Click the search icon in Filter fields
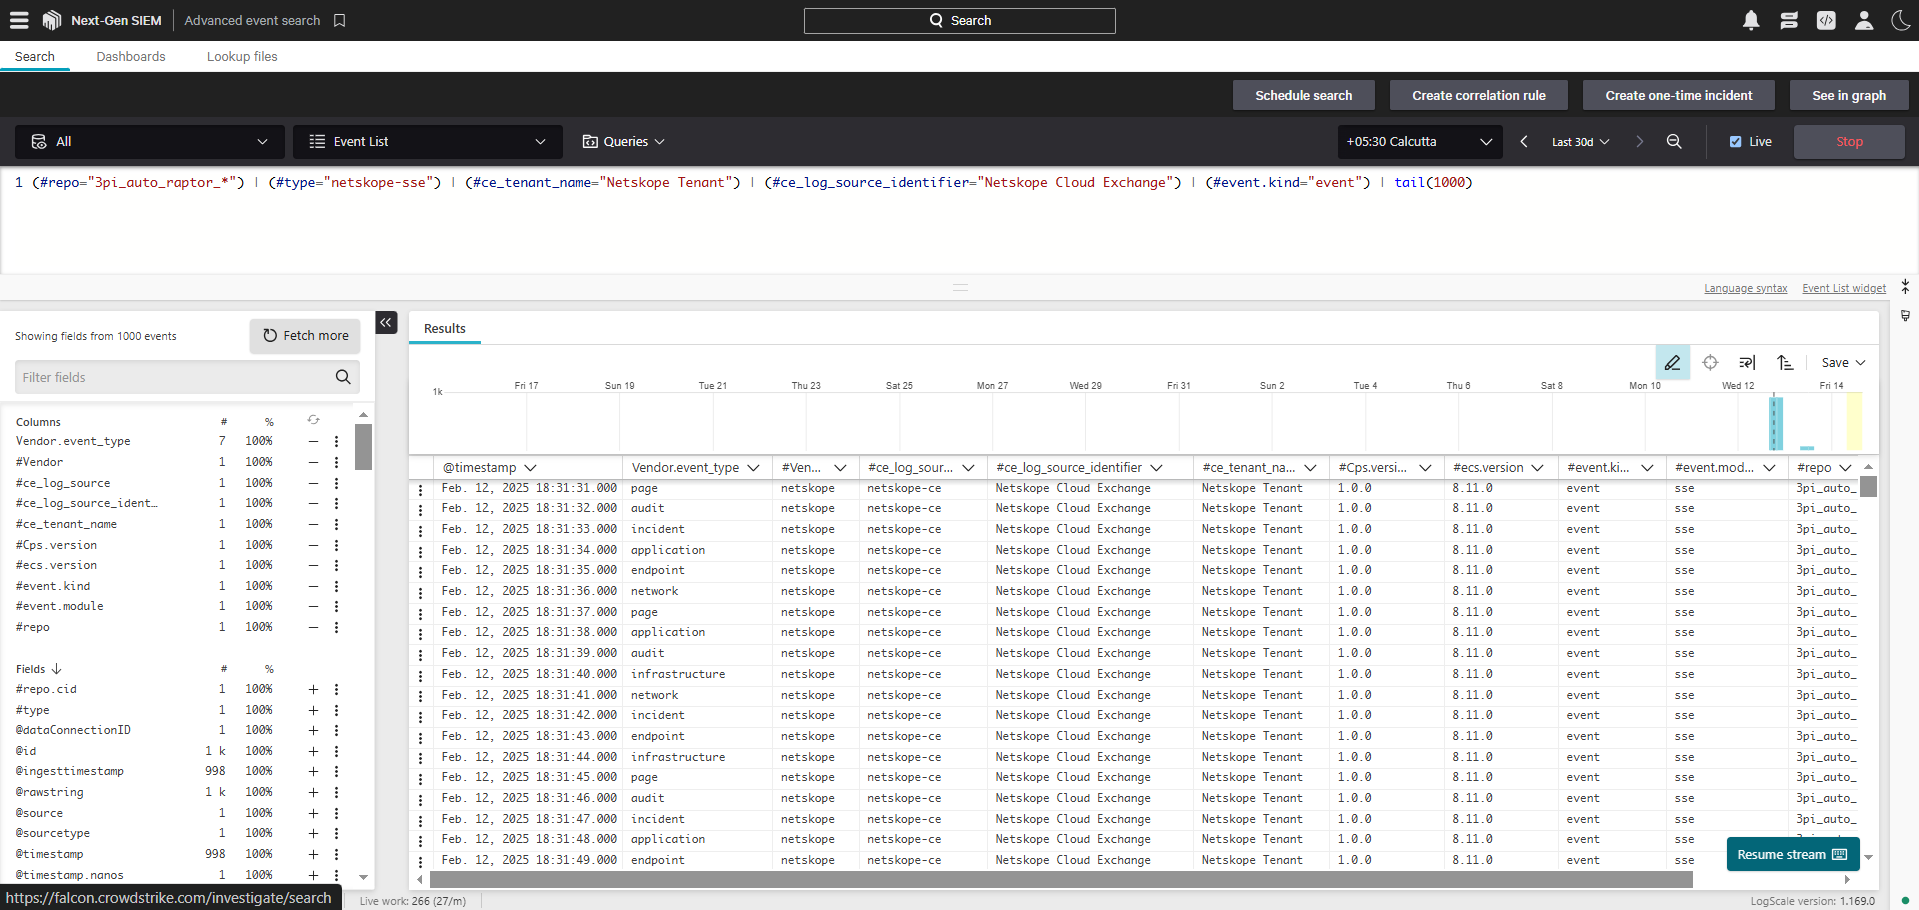The width and height of the screenshot is (1919, 910). click(343, 377)
